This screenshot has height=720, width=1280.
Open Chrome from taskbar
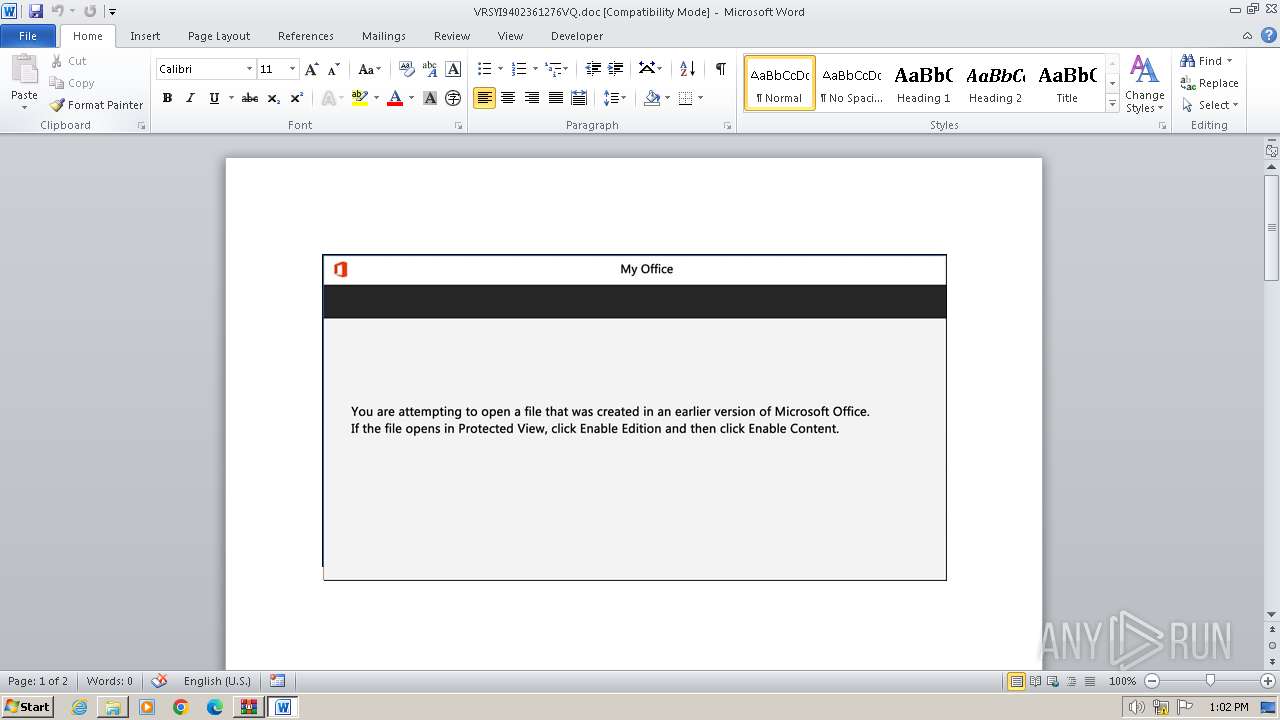pos(180,707)
